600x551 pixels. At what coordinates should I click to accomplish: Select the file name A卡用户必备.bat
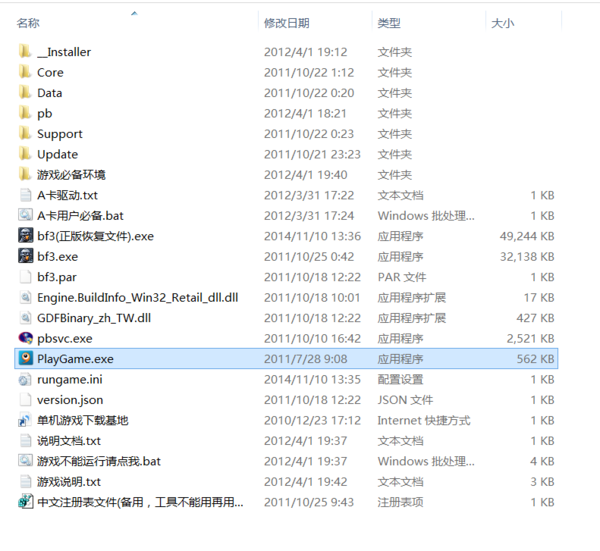coord(80,216)
